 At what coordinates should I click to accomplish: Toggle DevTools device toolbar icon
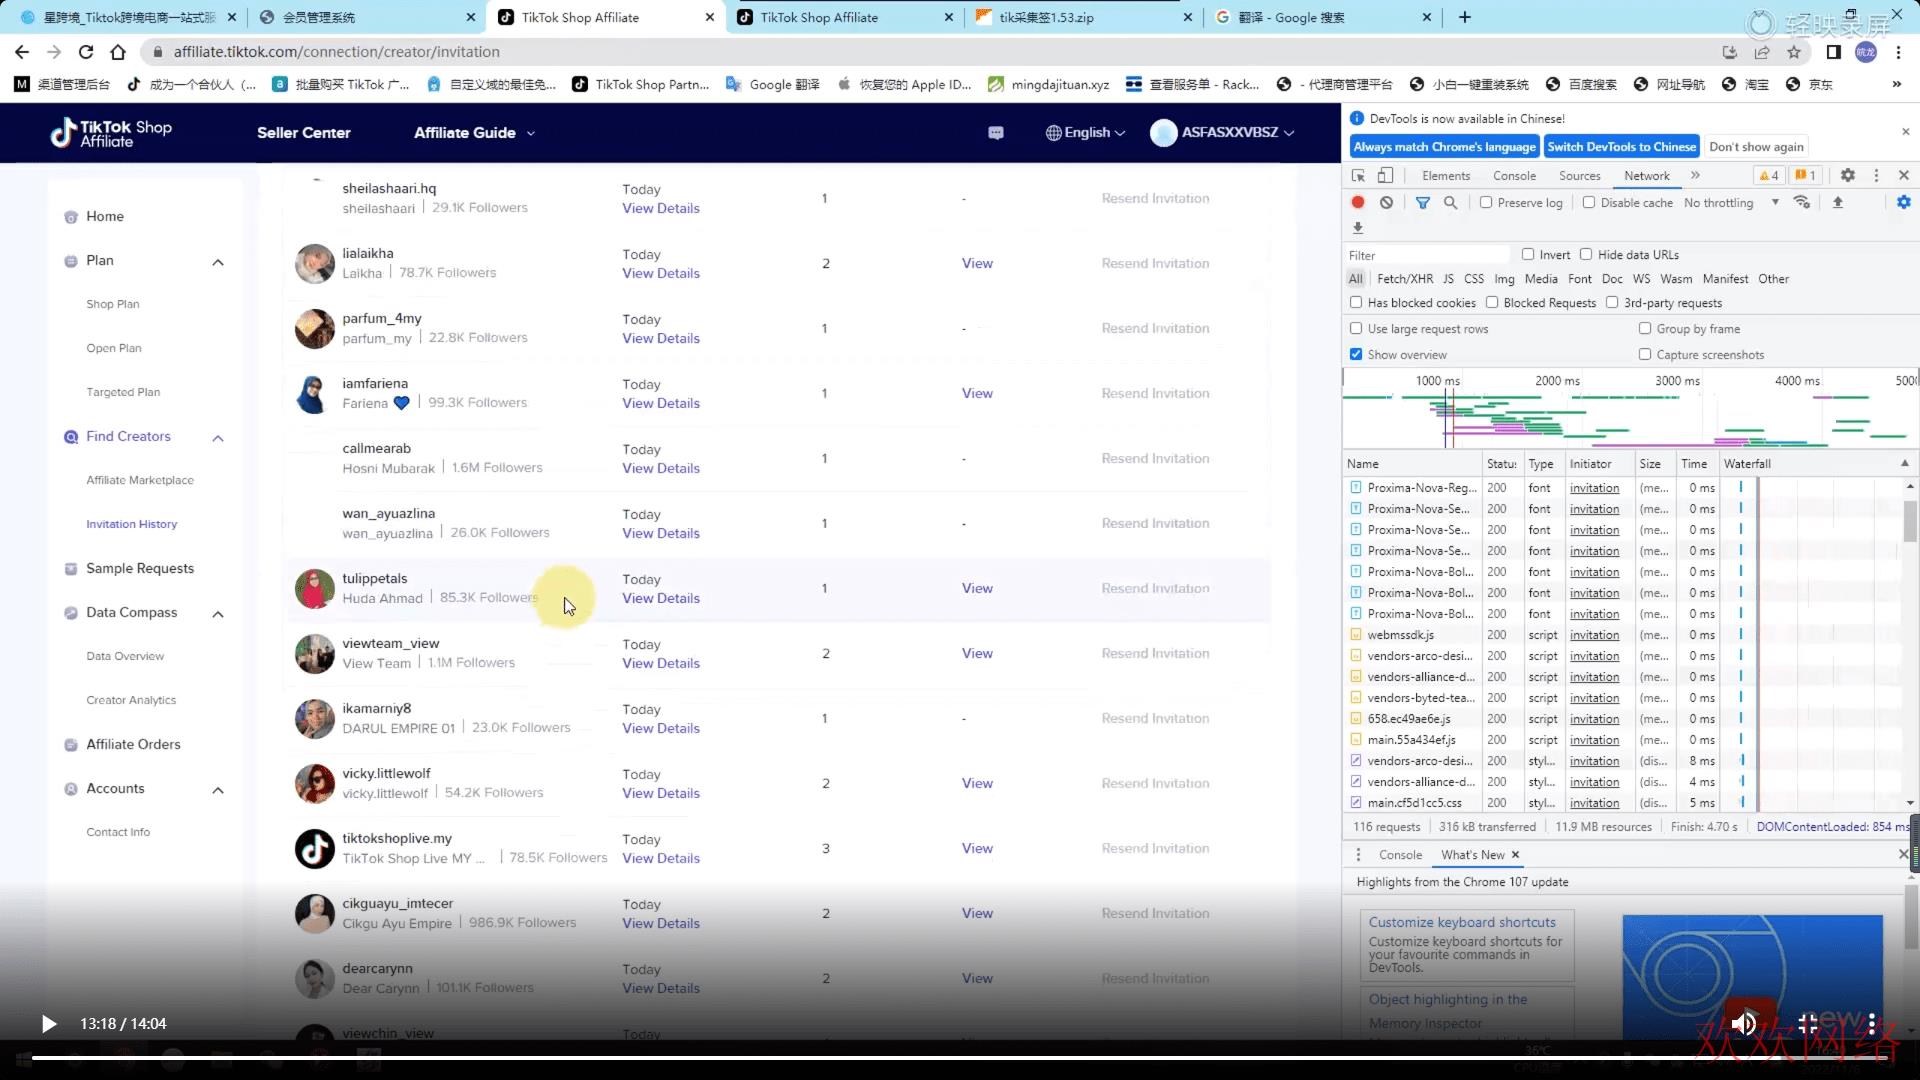coord(1385,175)
